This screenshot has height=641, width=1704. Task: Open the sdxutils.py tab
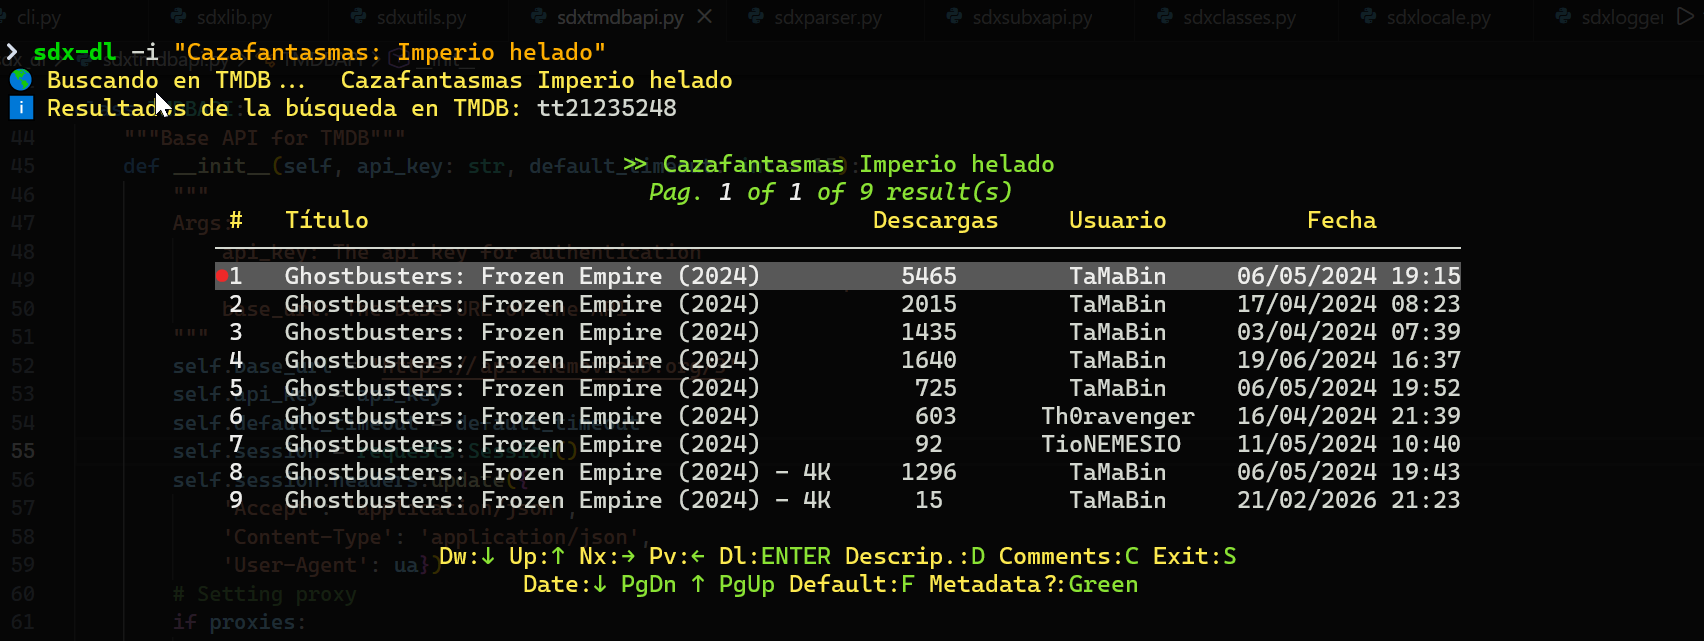[409, 17]
